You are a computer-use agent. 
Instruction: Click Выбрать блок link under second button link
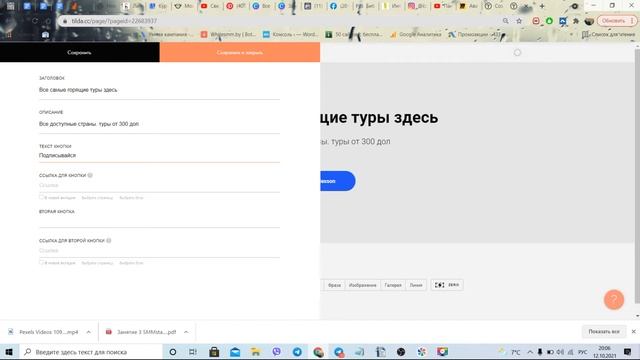(x=131, y=263)
